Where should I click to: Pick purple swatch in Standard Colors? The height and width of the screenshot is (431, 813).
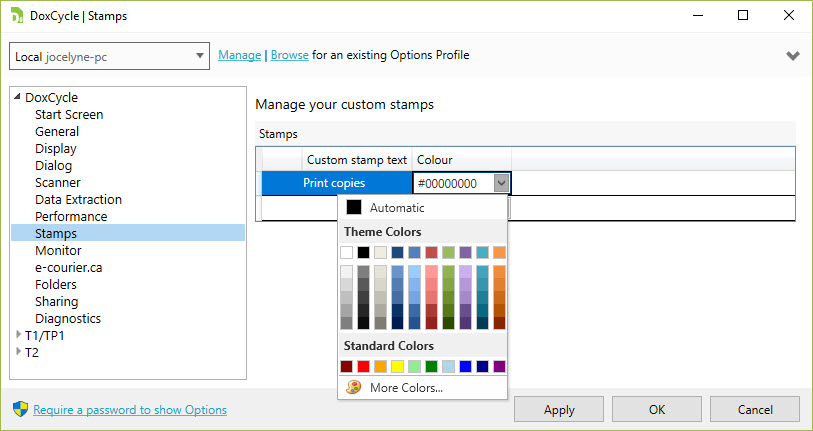click(499, 367)
